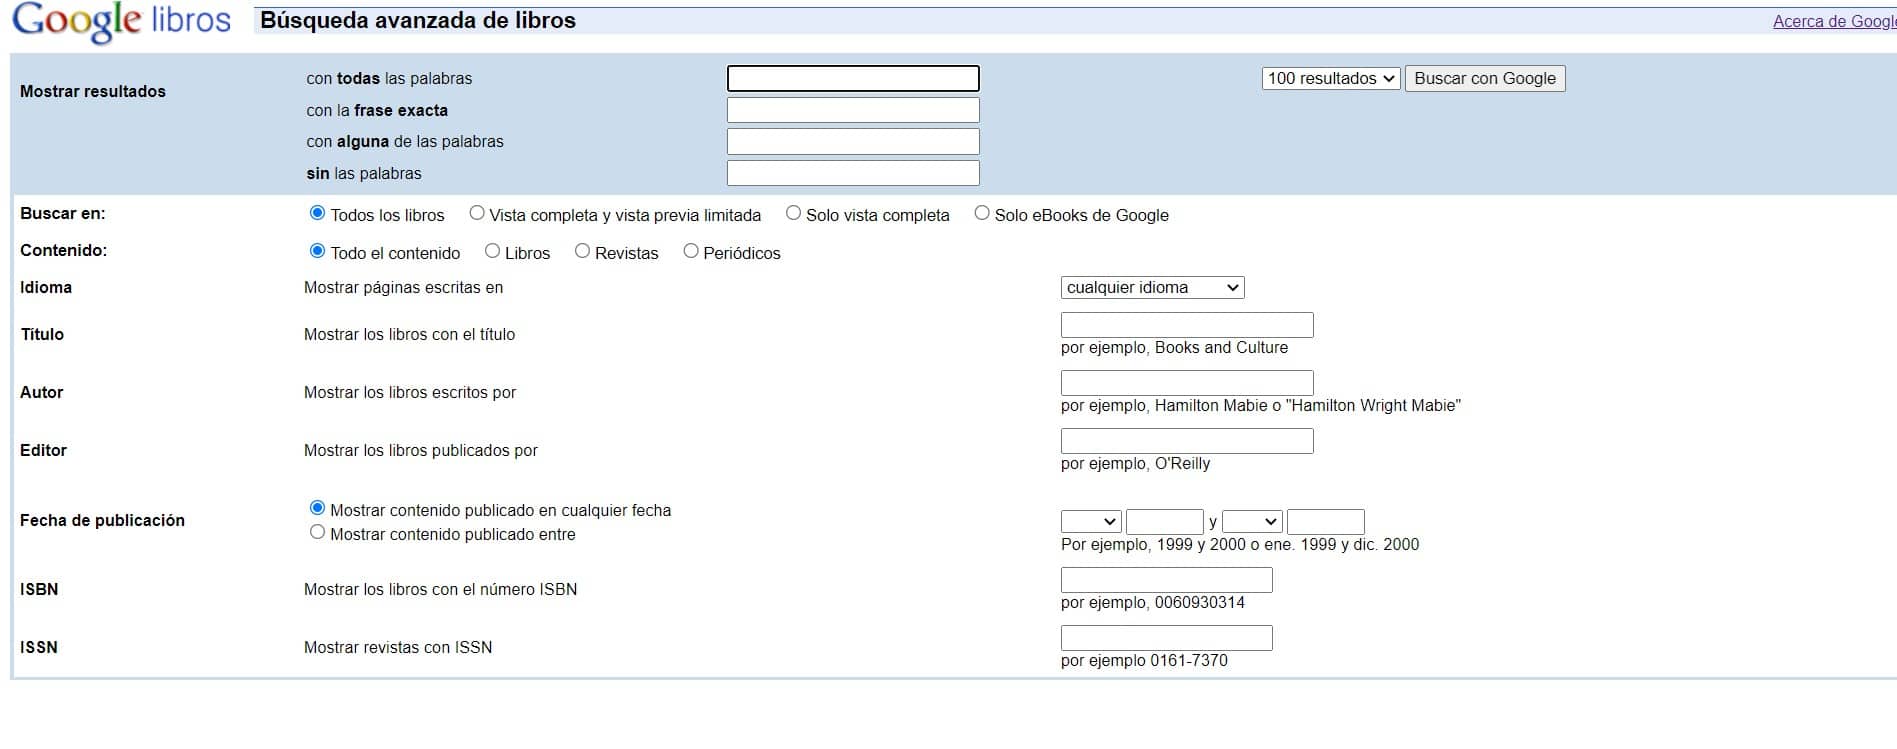The width and height of the screenshot is (1897, 749).
Task: Click the Búsqueda avanzada de libros heading
Action: pyautogui.click(x=418, y=21)
